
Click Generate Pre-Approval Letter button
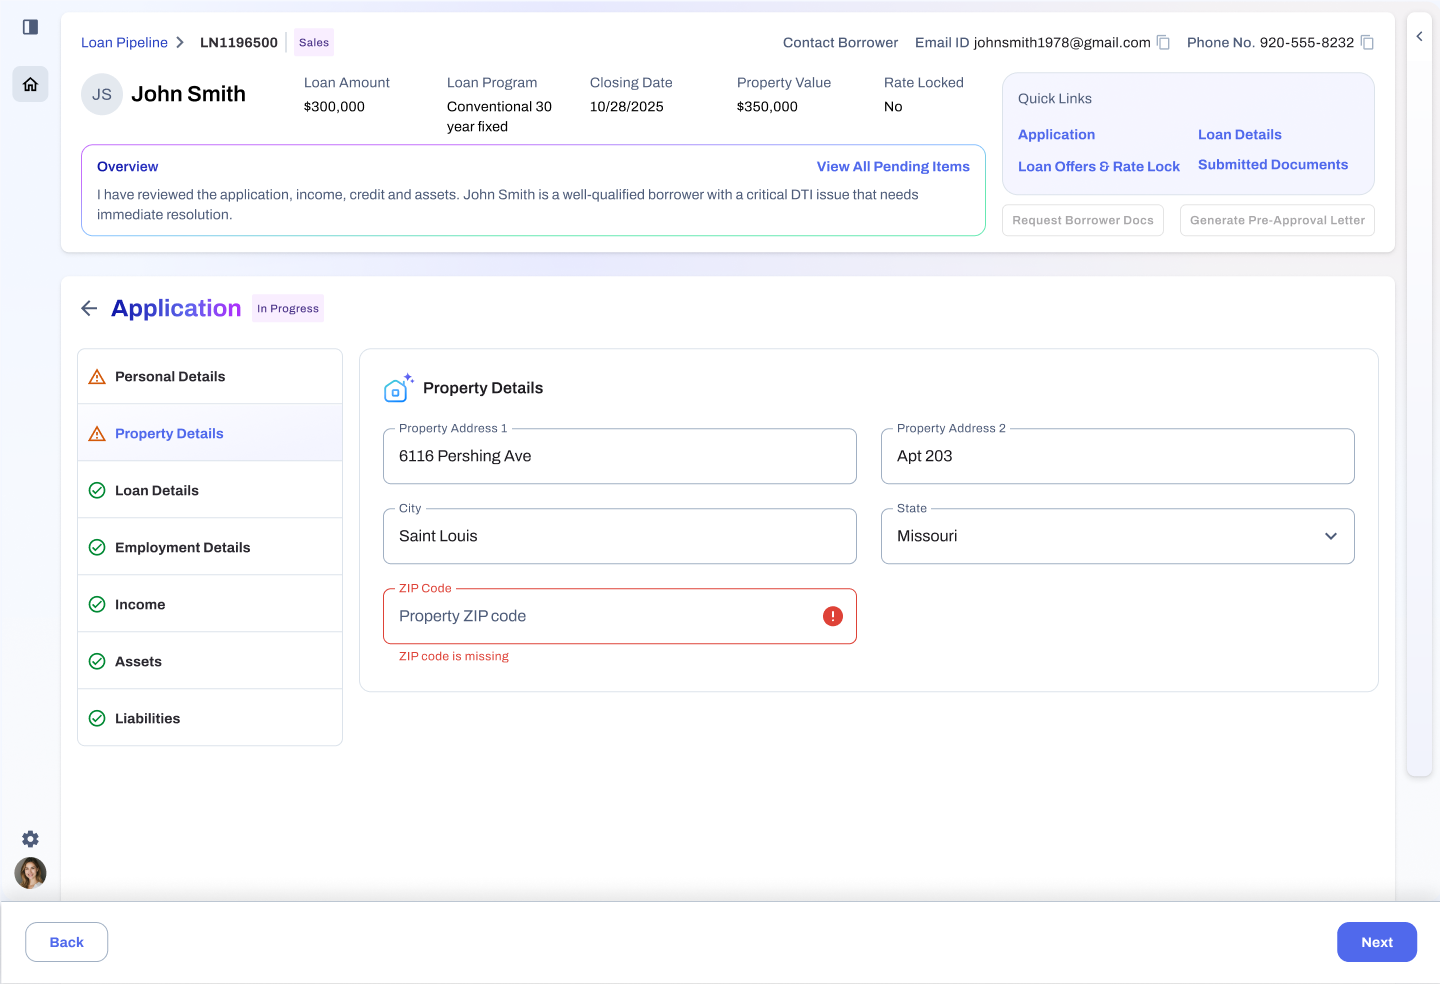click(1277, 220)
